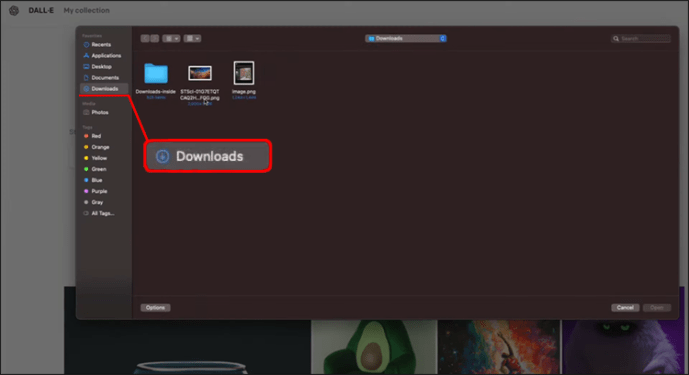Show All Tags in the sidebar
Screen dimensions: 689x375
click(99, 213)
